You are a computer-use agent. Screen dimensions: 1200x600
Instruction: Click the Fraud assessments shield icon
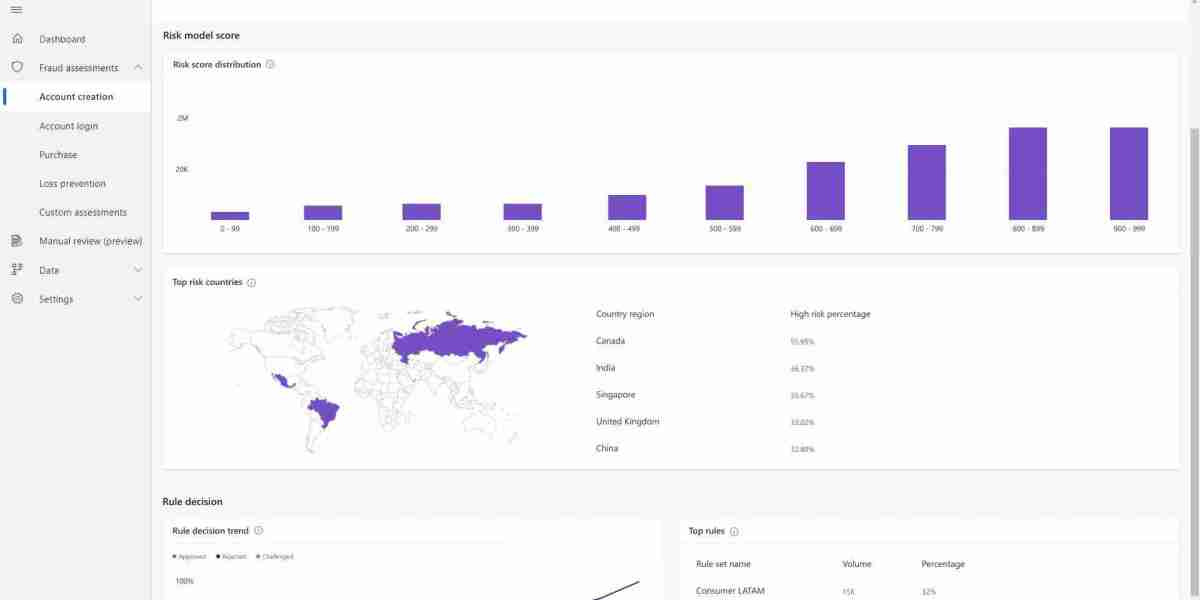(17, 68)
